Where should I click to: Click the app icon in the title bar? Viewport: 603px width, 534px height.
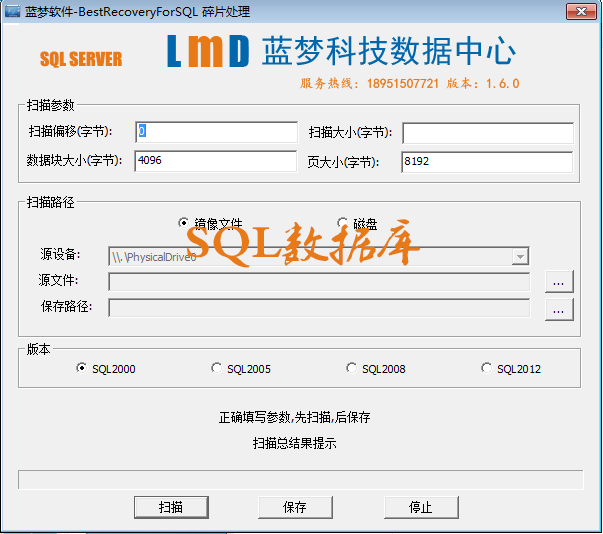[x=12, y=12]
